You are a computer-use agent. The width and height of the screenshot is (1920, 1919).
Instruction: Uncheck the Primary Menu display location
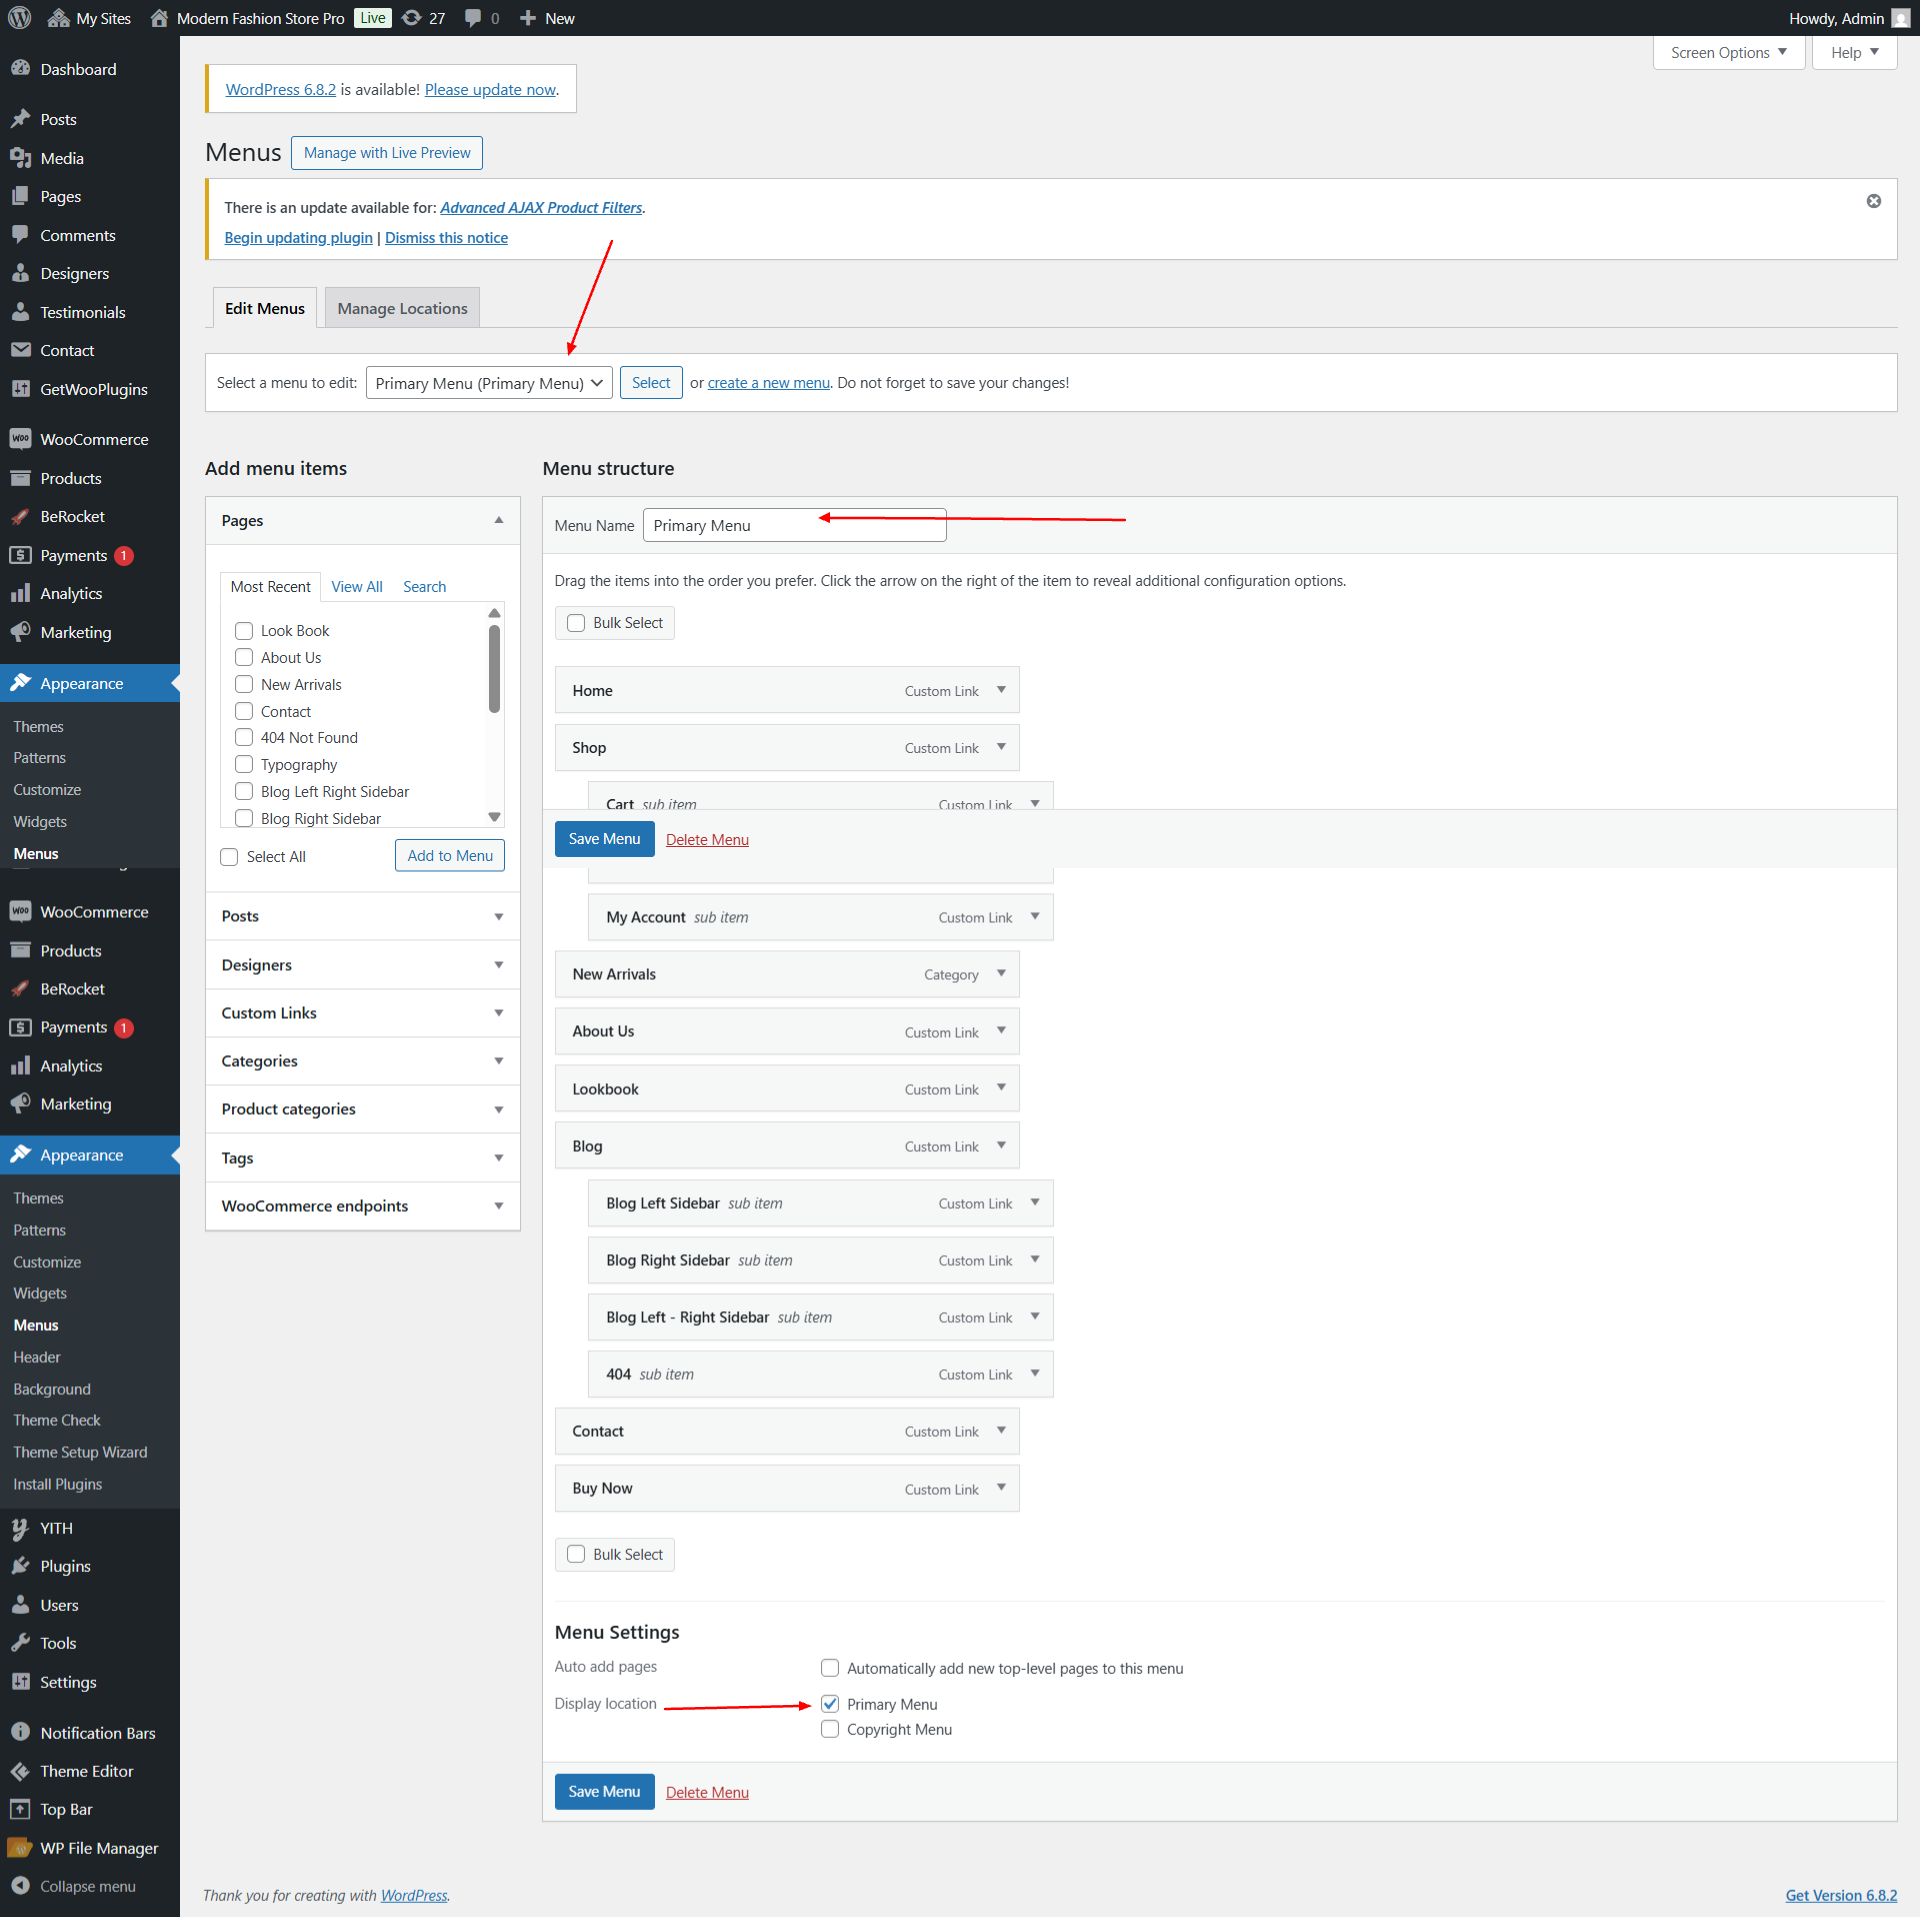click(x=830, y=1704)
